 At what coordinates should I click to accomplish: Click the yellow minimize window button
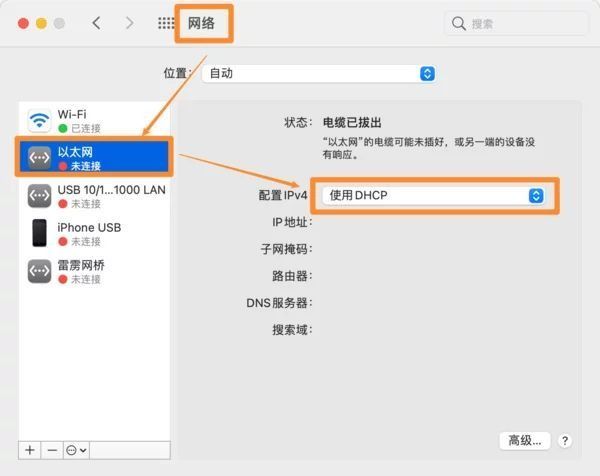pos(41,23)
